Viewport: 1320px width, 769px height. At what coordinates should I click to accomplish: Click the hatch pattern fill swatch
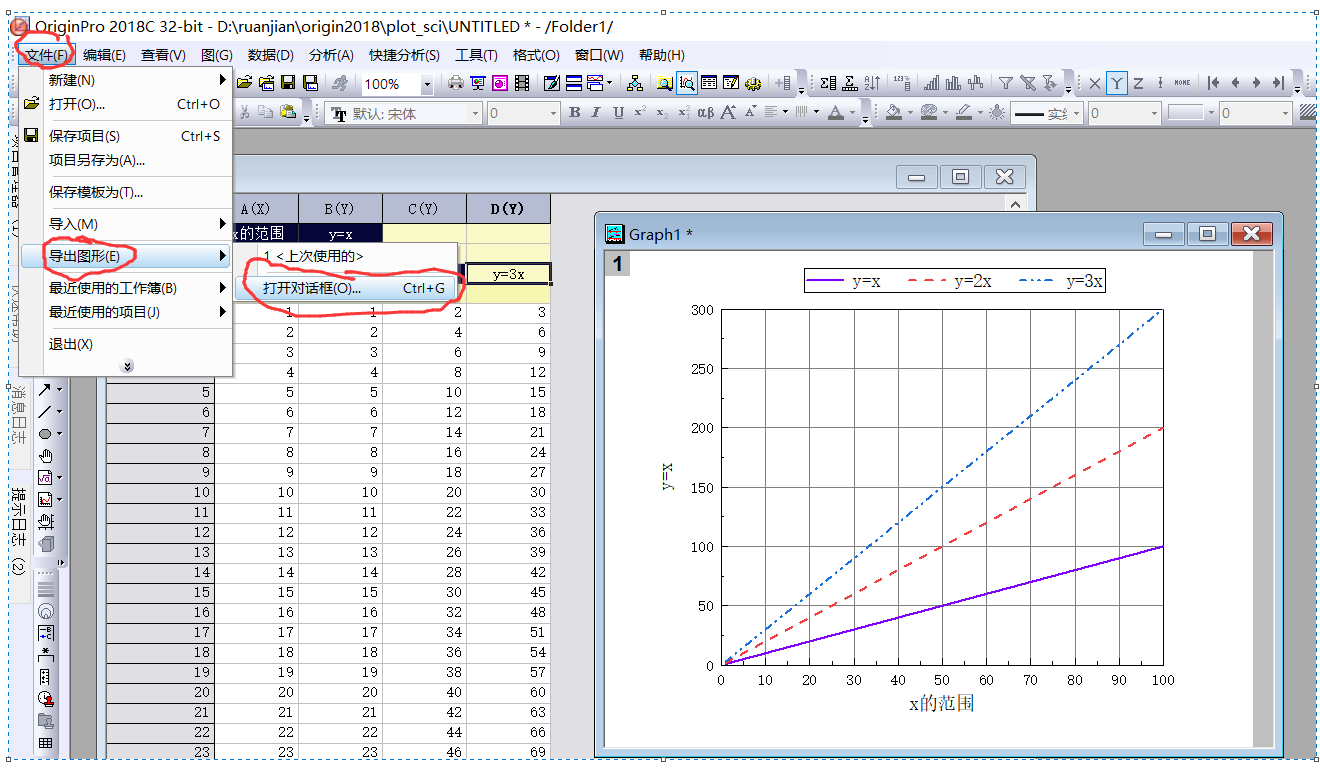(x=1307, y=113)
